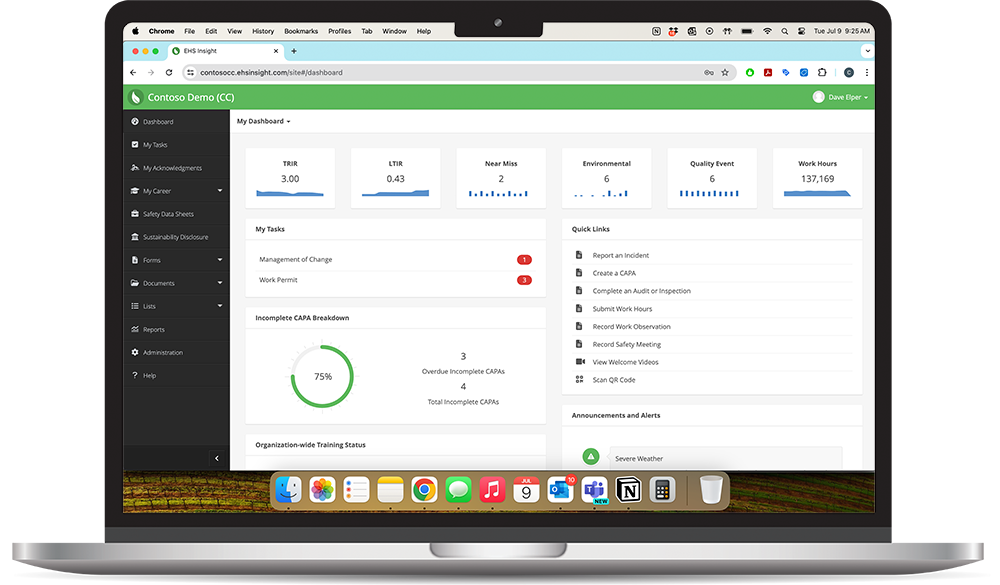The width and height of the screenshot is (1000, 585).
Task: Click the TRIR 3.00 metric card
Action: coord(290,178)
